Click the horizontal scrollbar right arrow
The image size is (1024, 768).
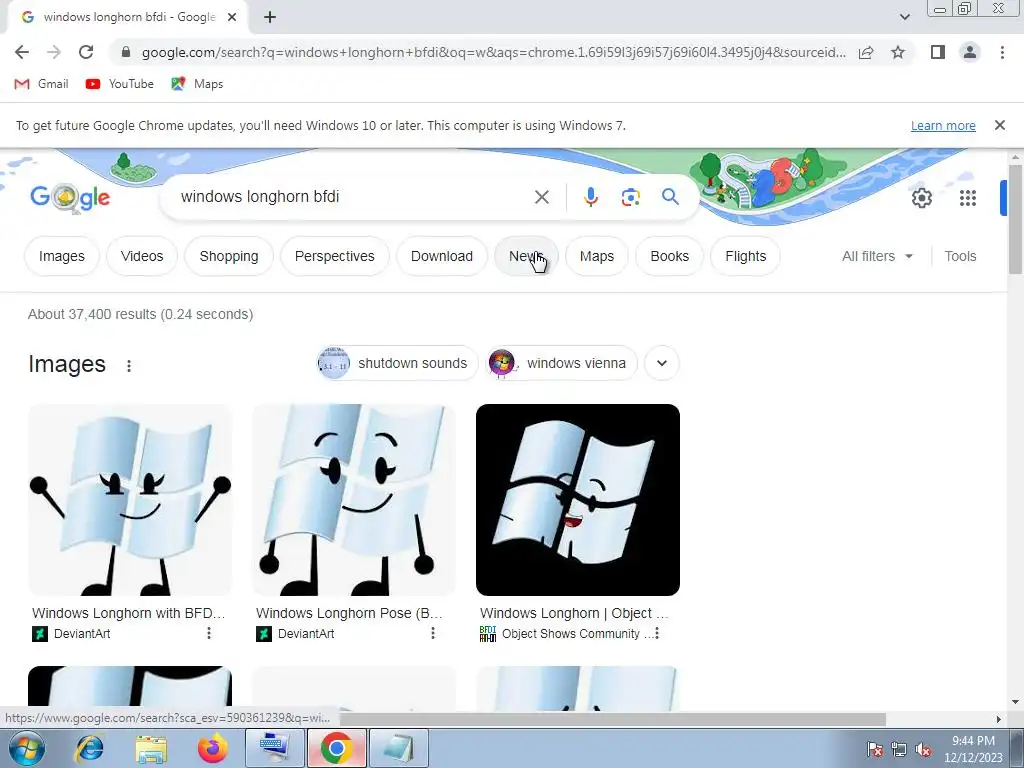[x=998, y=719]
